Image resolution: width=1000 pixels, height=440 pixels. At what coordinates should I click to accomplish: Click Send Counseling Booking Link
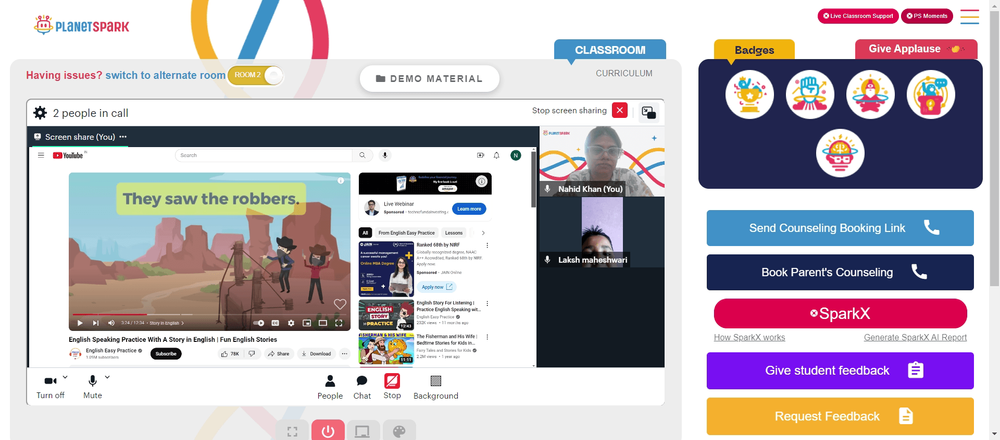pyautogui.click(x=840, y=228)
